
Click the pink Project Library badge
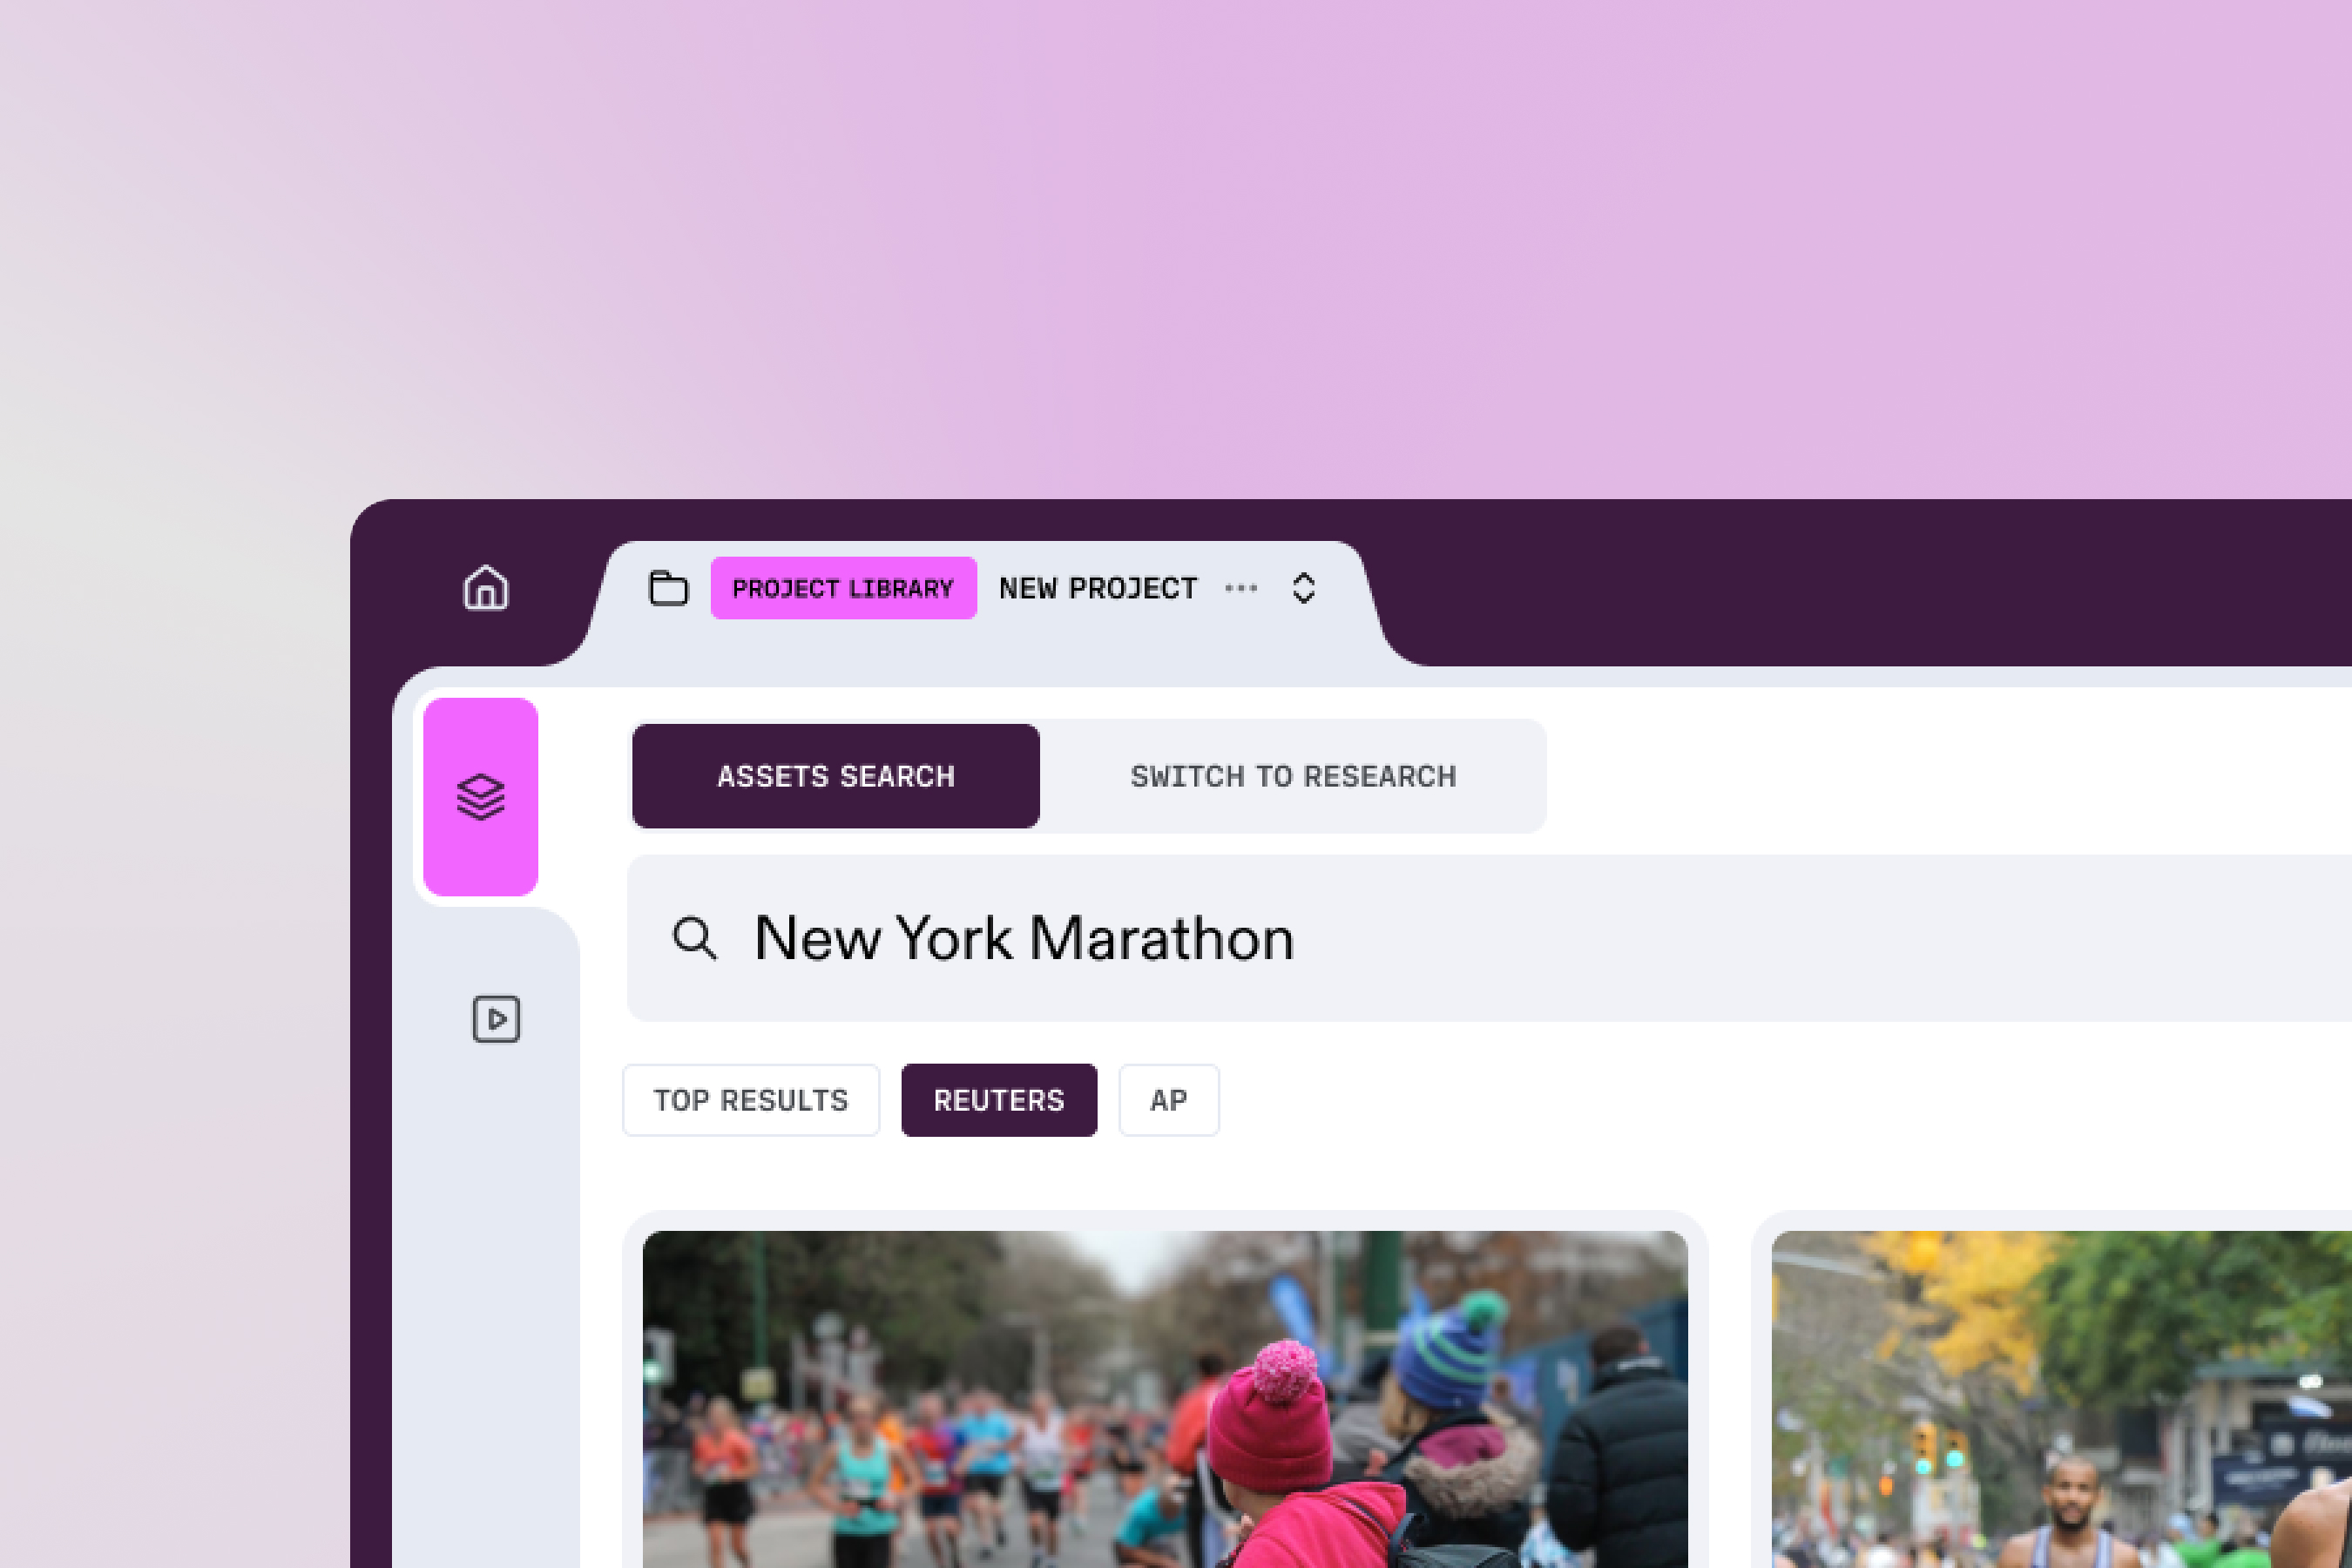coord(843,588)
